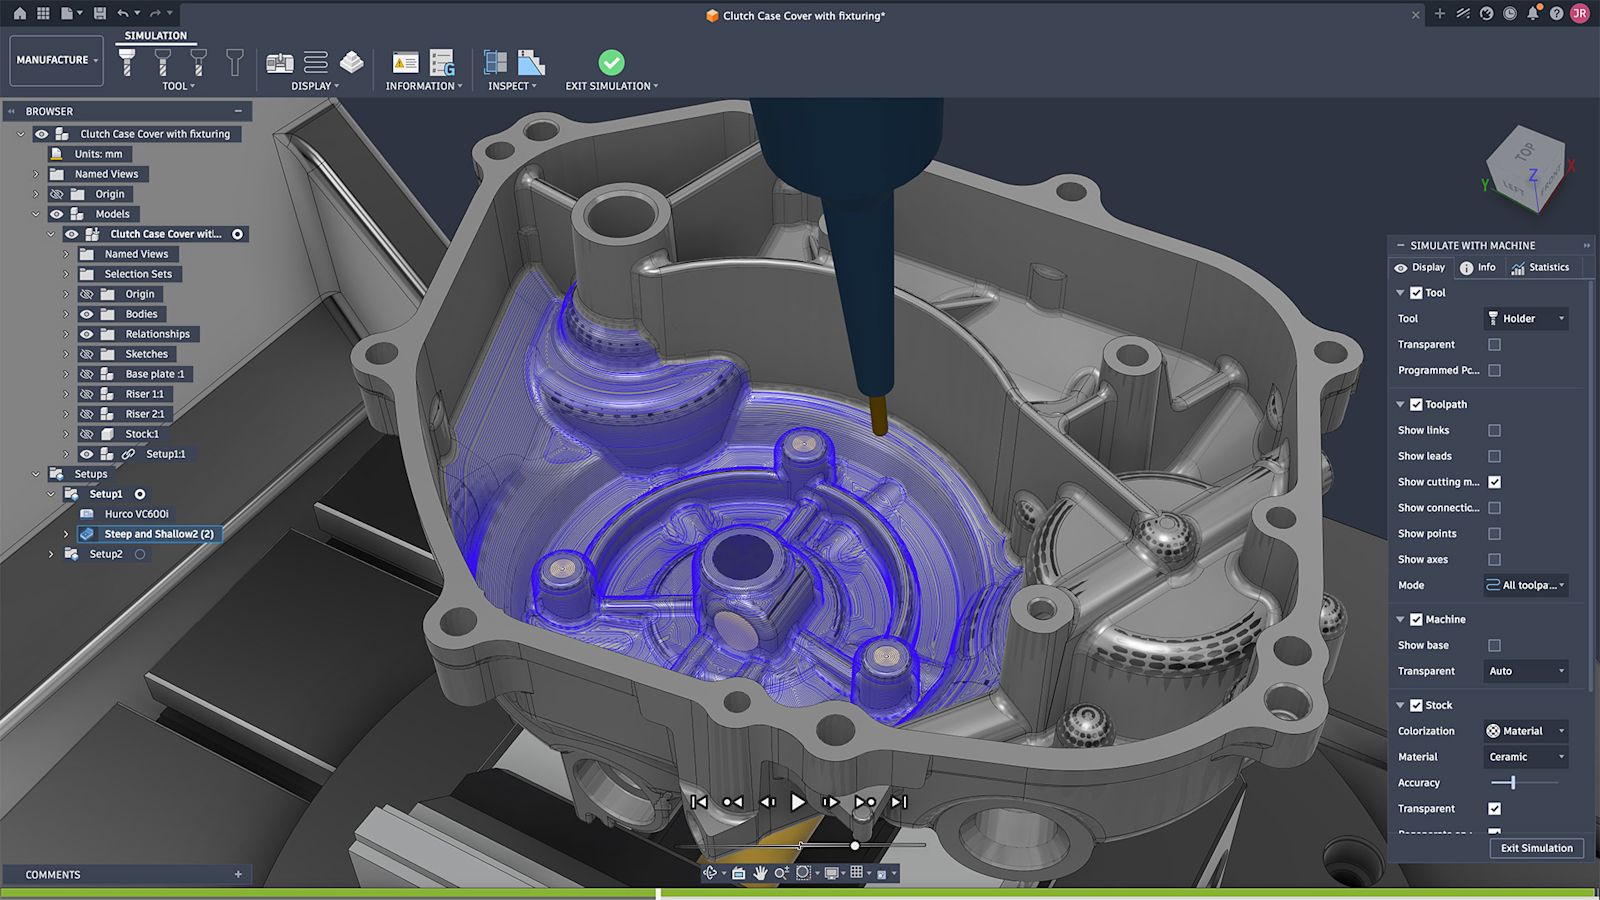Play the simulation

pyautogui.click(x=798, y=802)
